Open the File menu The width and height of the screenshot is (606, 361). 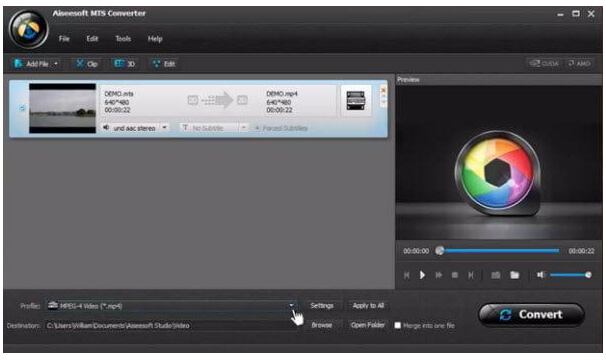coord(64,39)
